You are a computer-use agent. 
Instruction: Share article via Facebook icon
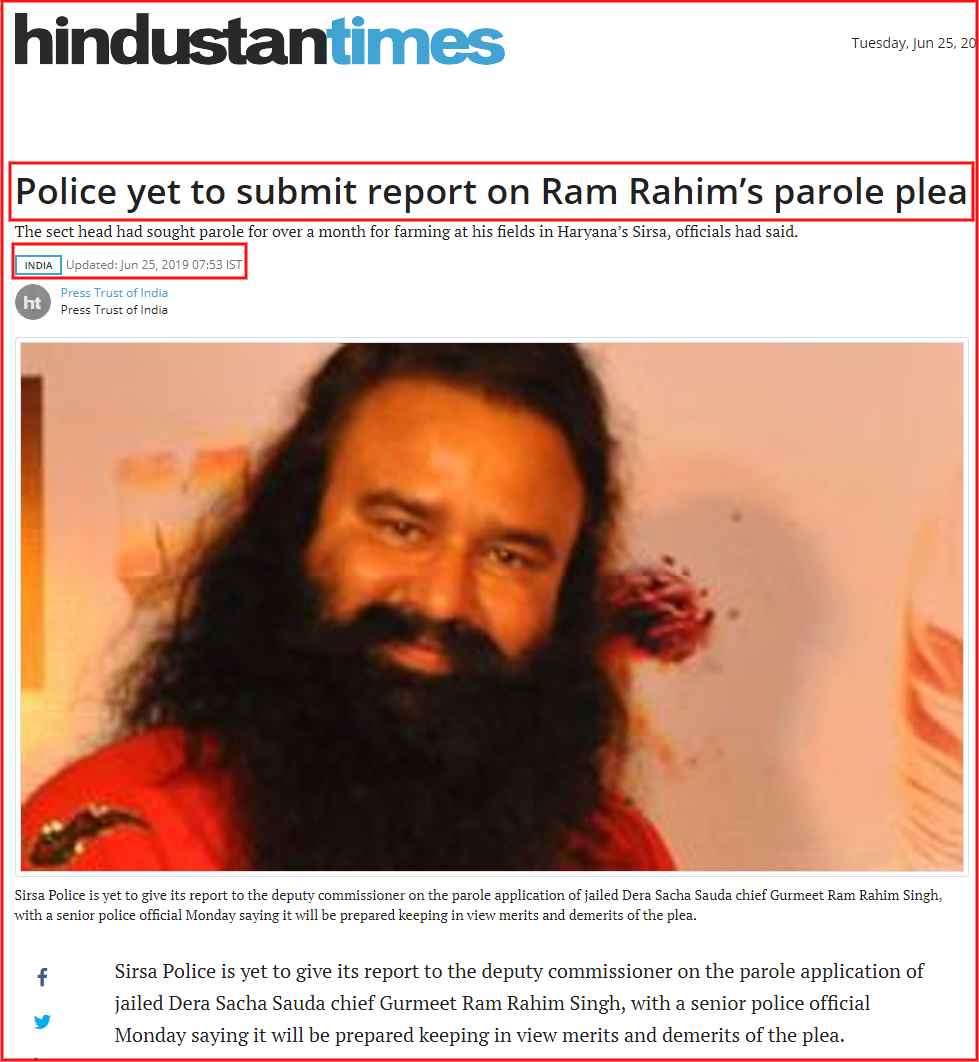42,977
